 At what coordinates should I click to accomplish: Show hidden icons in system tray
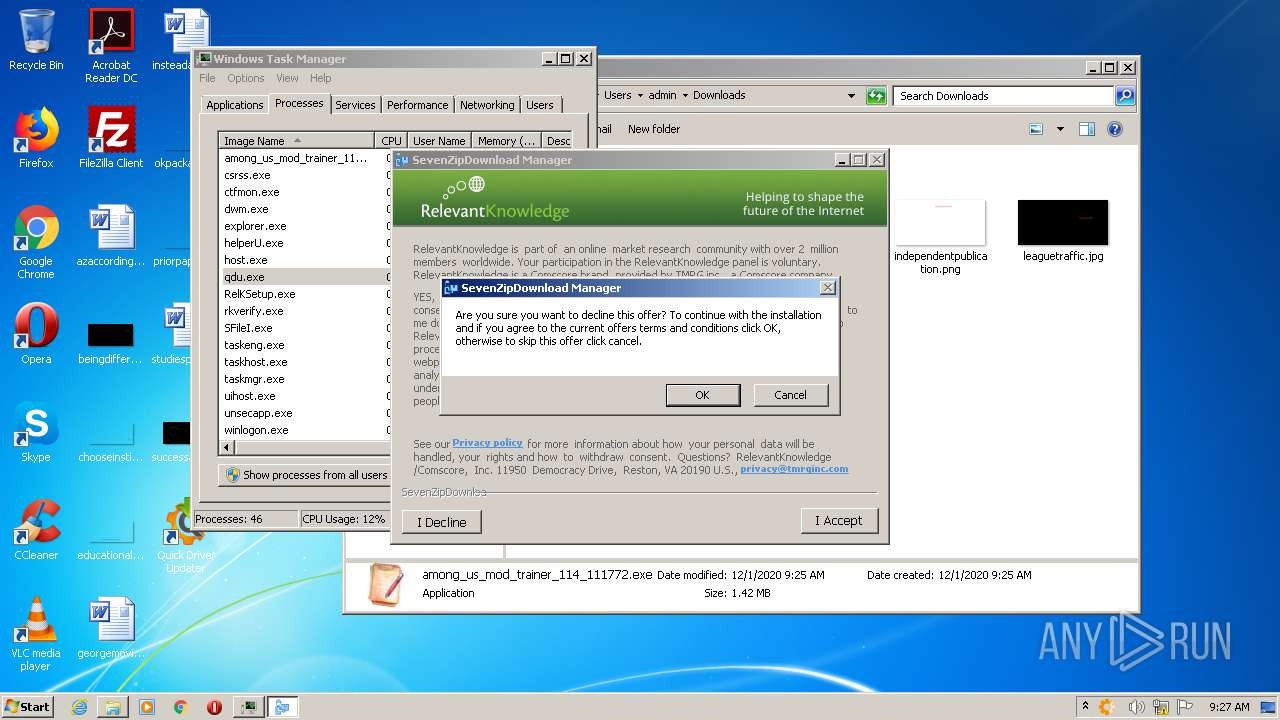pos(1086,707)
